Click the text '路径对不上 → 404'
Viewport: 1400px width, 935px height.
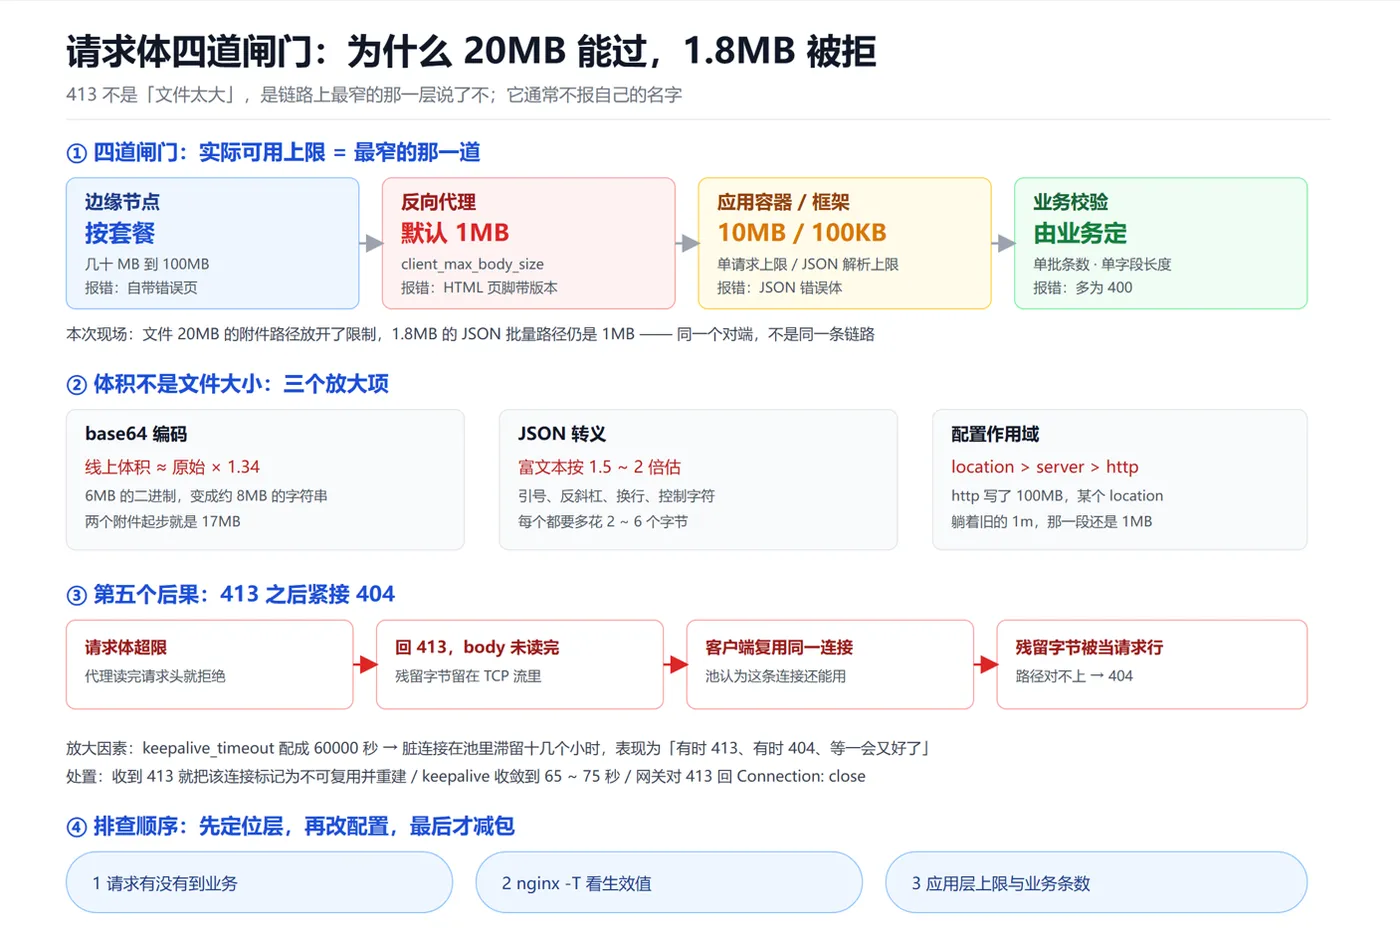point(1074,676)
